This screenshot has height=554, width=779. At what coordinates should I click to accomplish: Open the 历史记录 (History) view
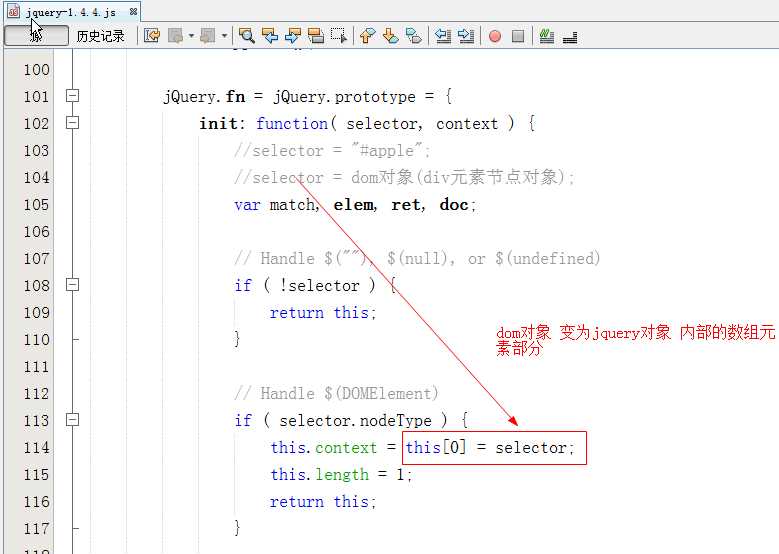click(100, 36)
